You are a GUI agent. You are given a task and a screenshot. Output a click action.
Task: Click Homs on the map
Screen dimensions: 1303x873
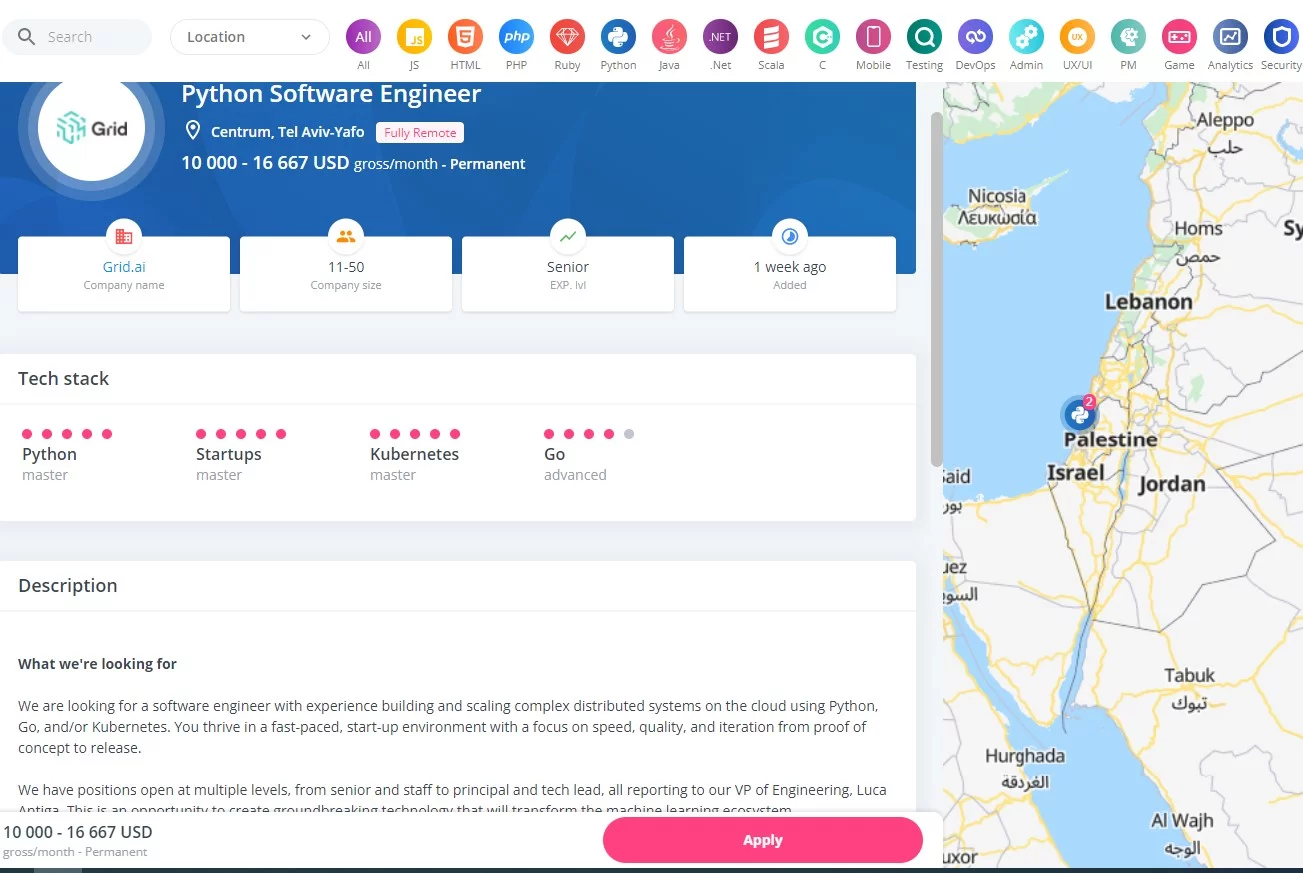[x=1198, y=229]
